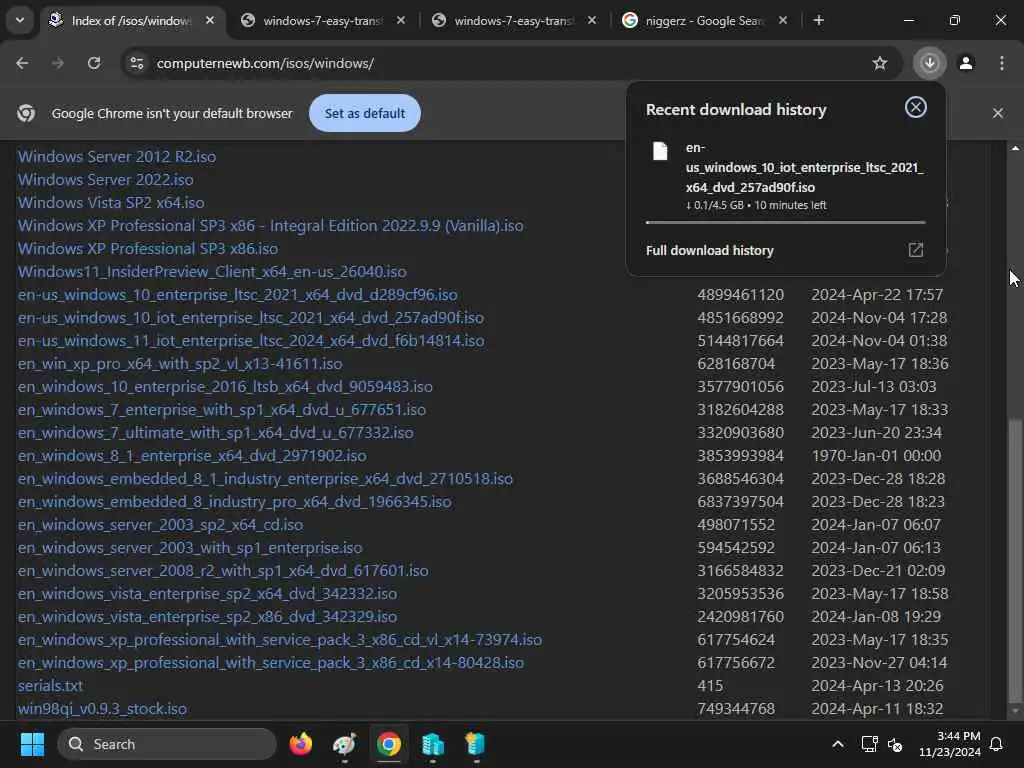The width and height of the screenshot is (1024, 768).
Task: Close the Google Search tab
Action: (x=783, y=20)
